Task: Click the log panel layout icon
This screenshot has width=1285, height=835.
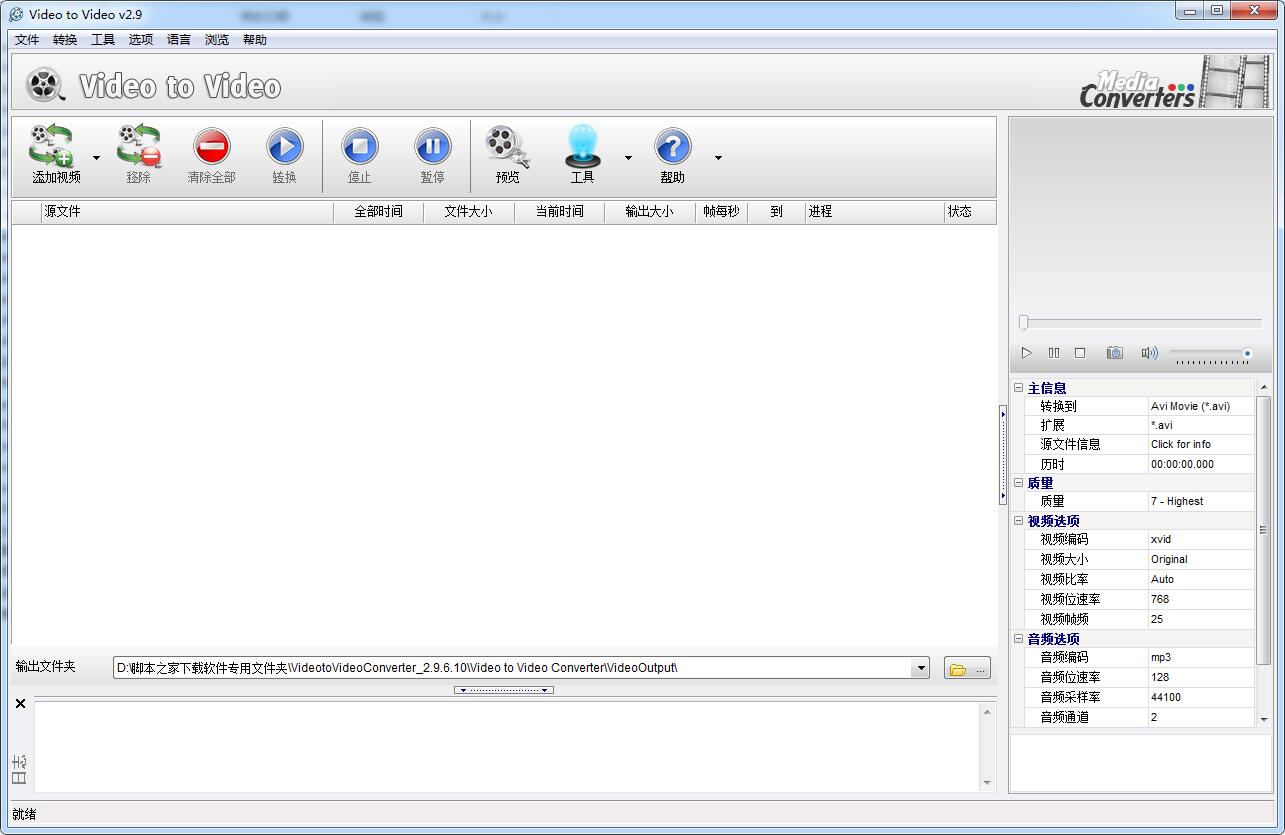Action: point(19,778)
